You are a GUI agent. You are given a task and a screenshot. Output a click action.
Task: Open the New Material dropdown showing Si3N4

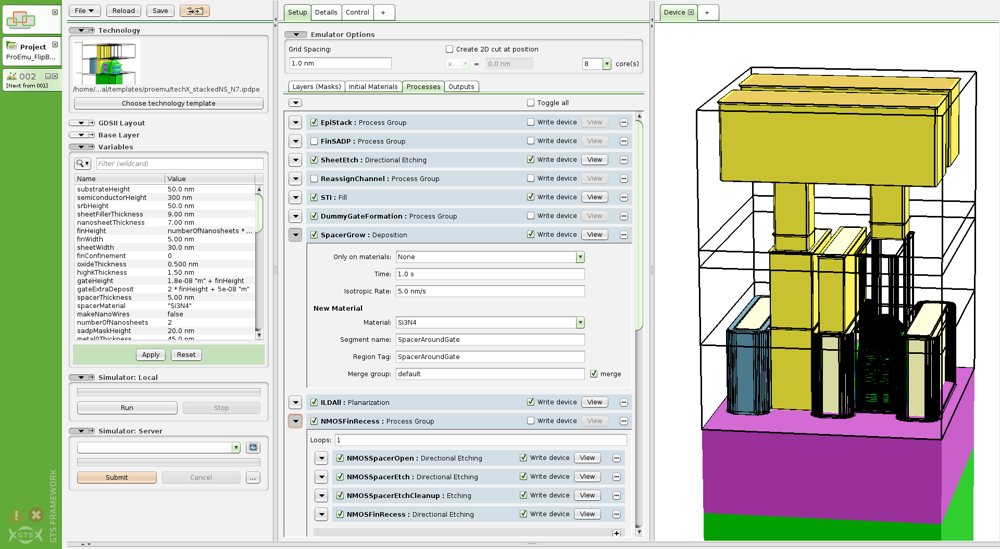pyautogui.click(x=580, y=323)
